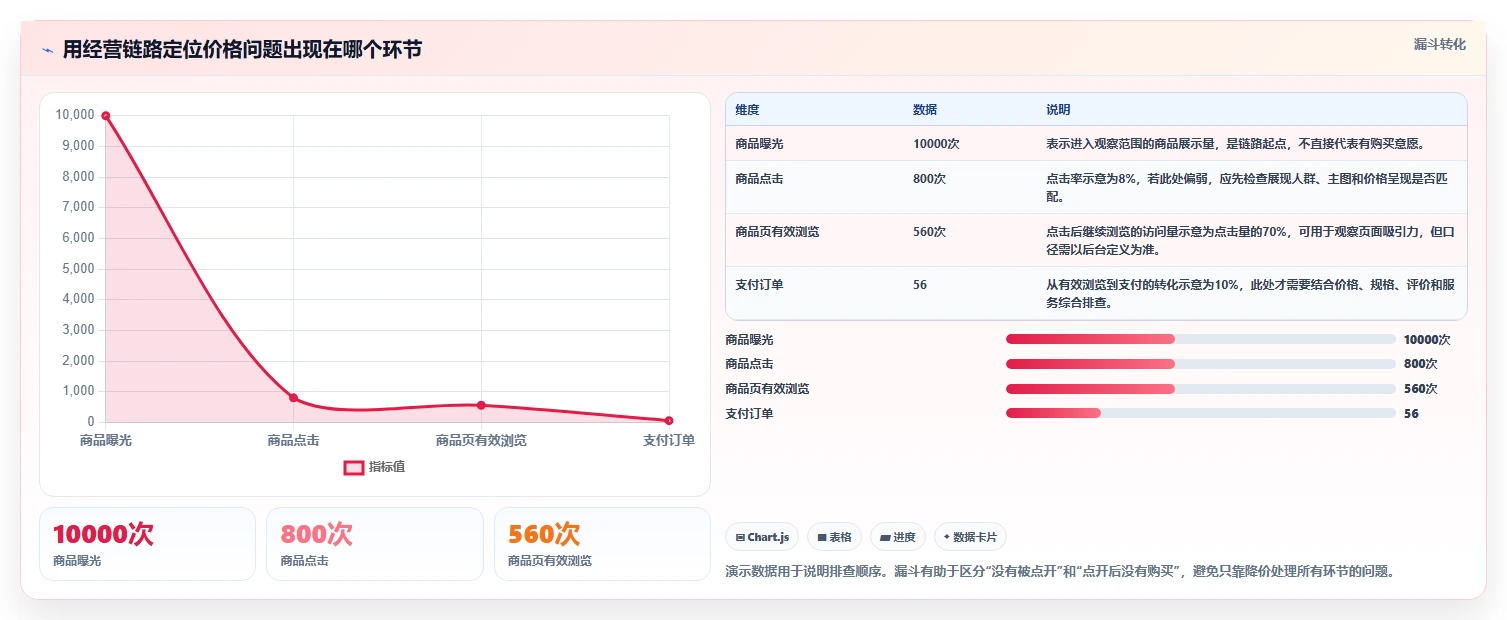The width and height of the screenshot is (1507, 620).
Task: Click the 560次 商品页有效浏览 data card
Action: (x=602, y=544)
